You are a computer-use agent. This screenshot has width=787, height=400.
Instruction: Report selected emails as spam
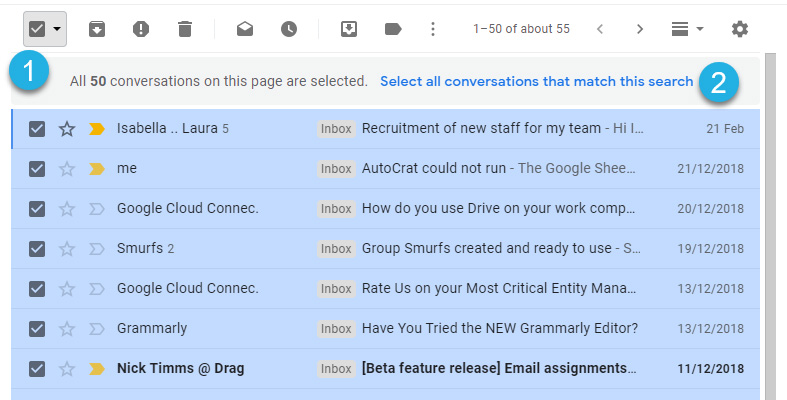click(141, 29)
